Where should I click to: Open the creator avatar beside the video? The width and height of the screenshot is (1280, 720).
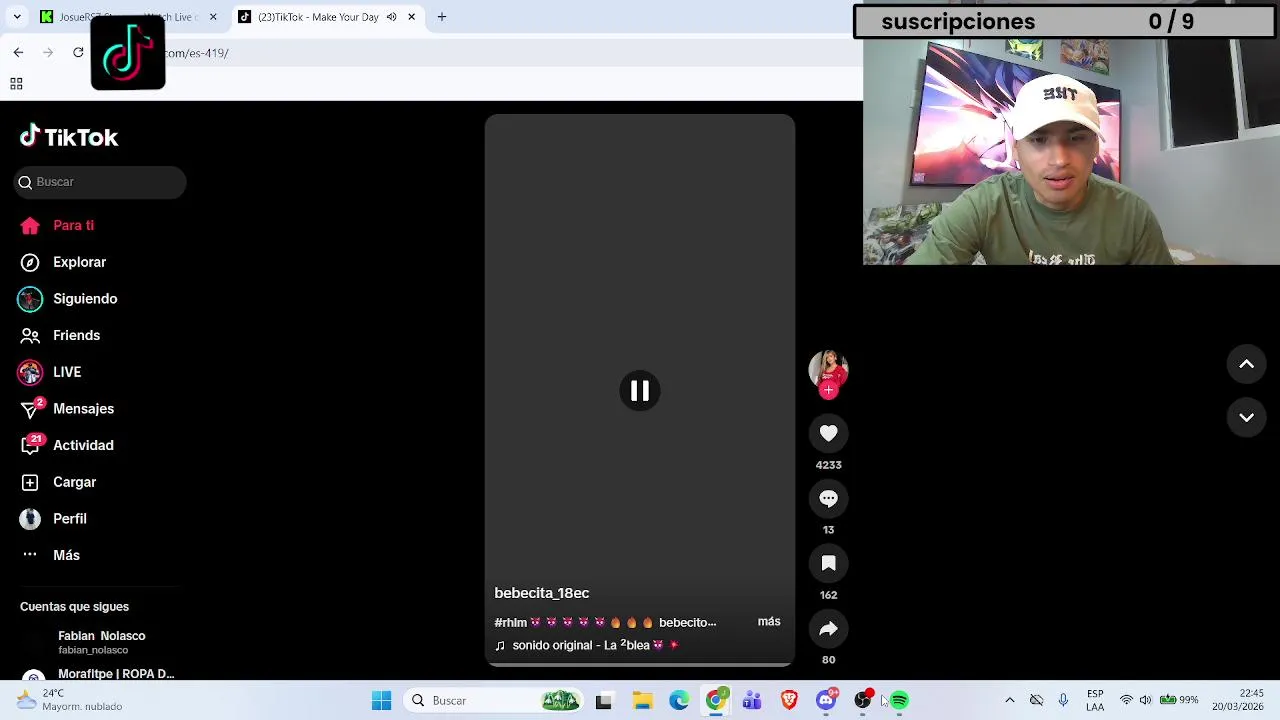[x=828, y=368]
